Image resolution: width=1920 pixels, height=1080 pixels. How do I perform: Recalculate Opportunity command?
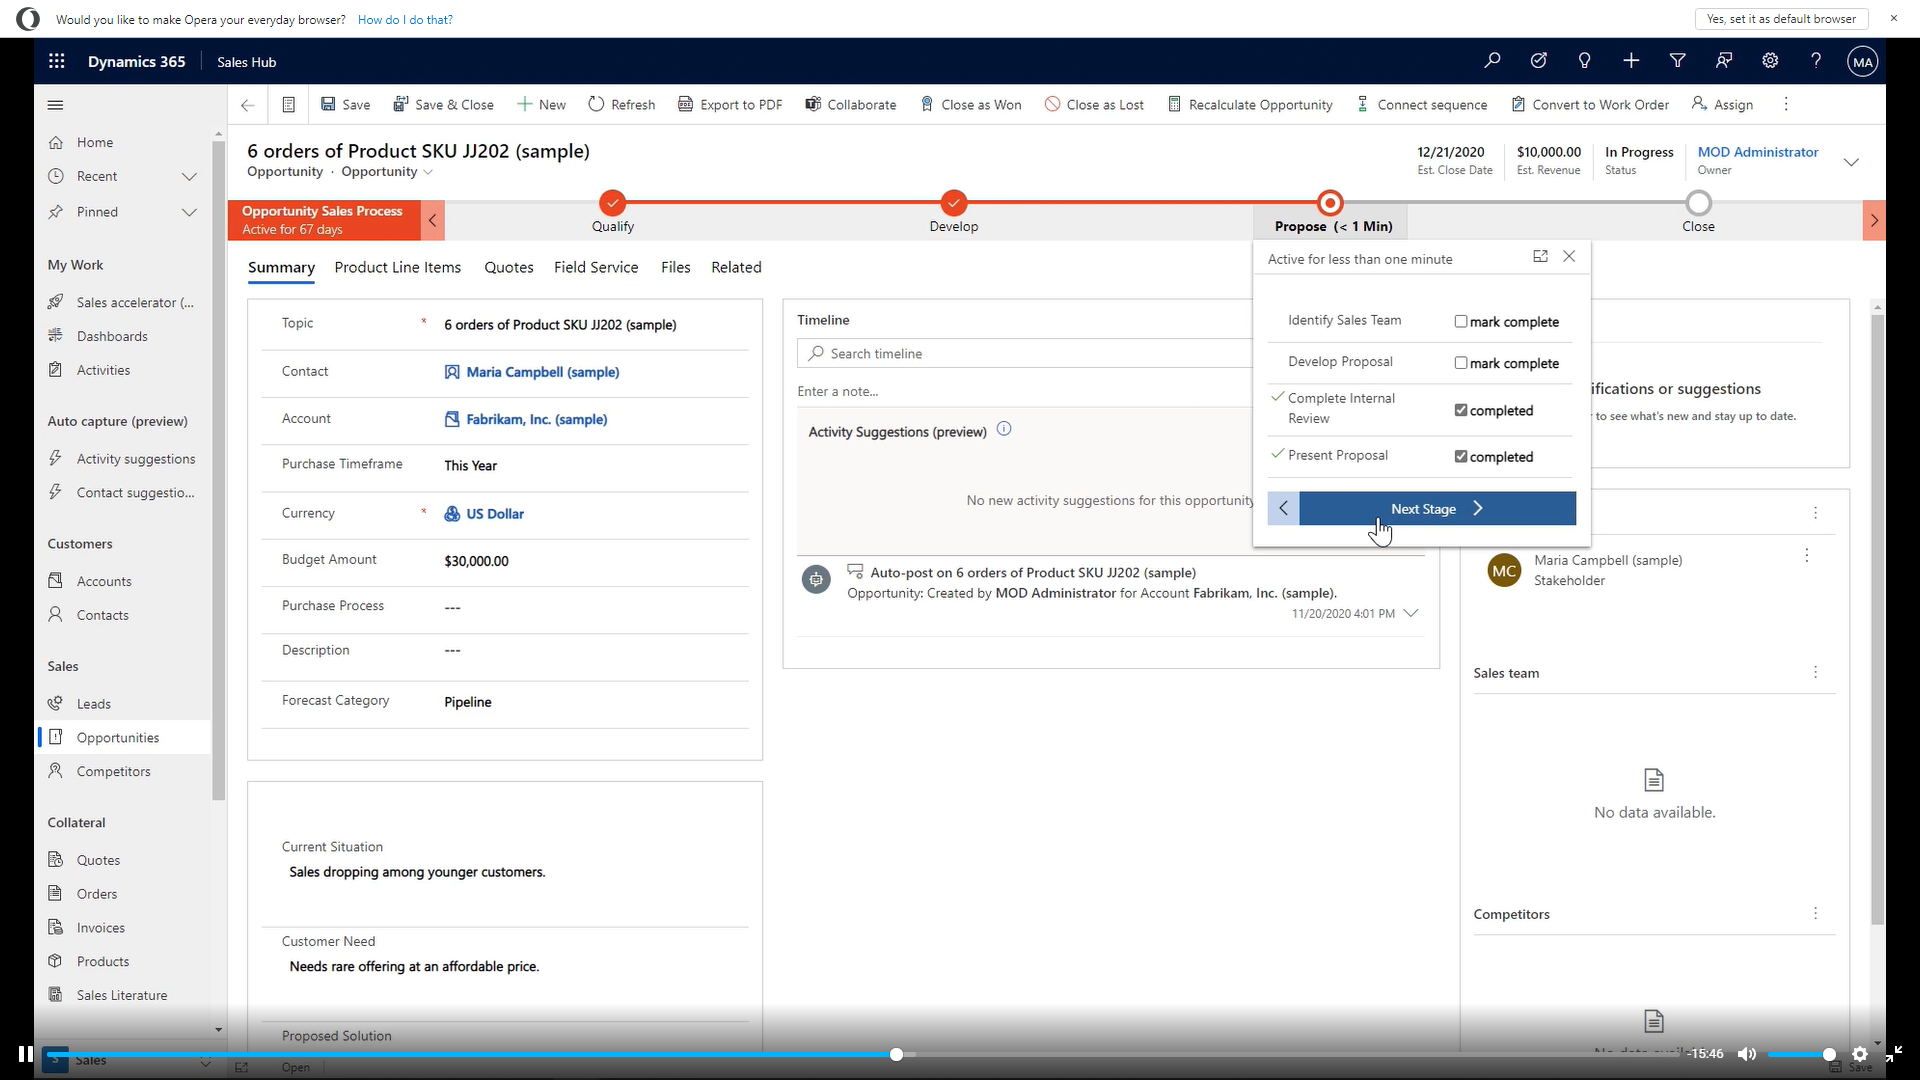click(x=1250, y=105)
